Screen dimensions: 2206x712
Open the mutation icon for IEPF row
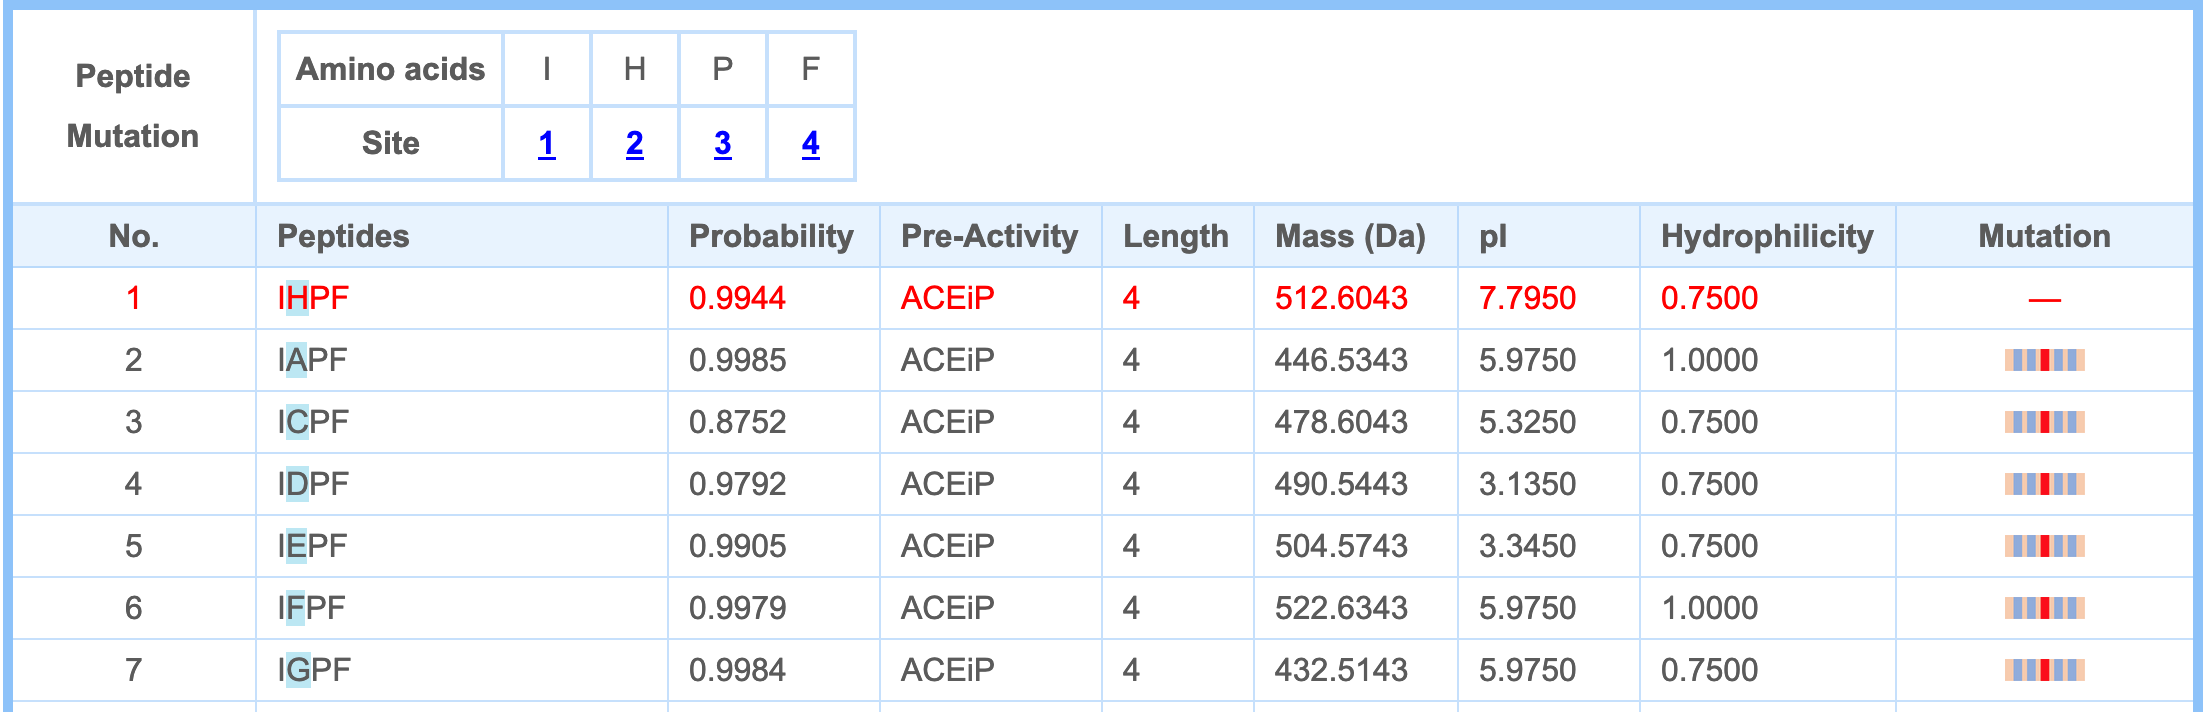pos(2044,546)
